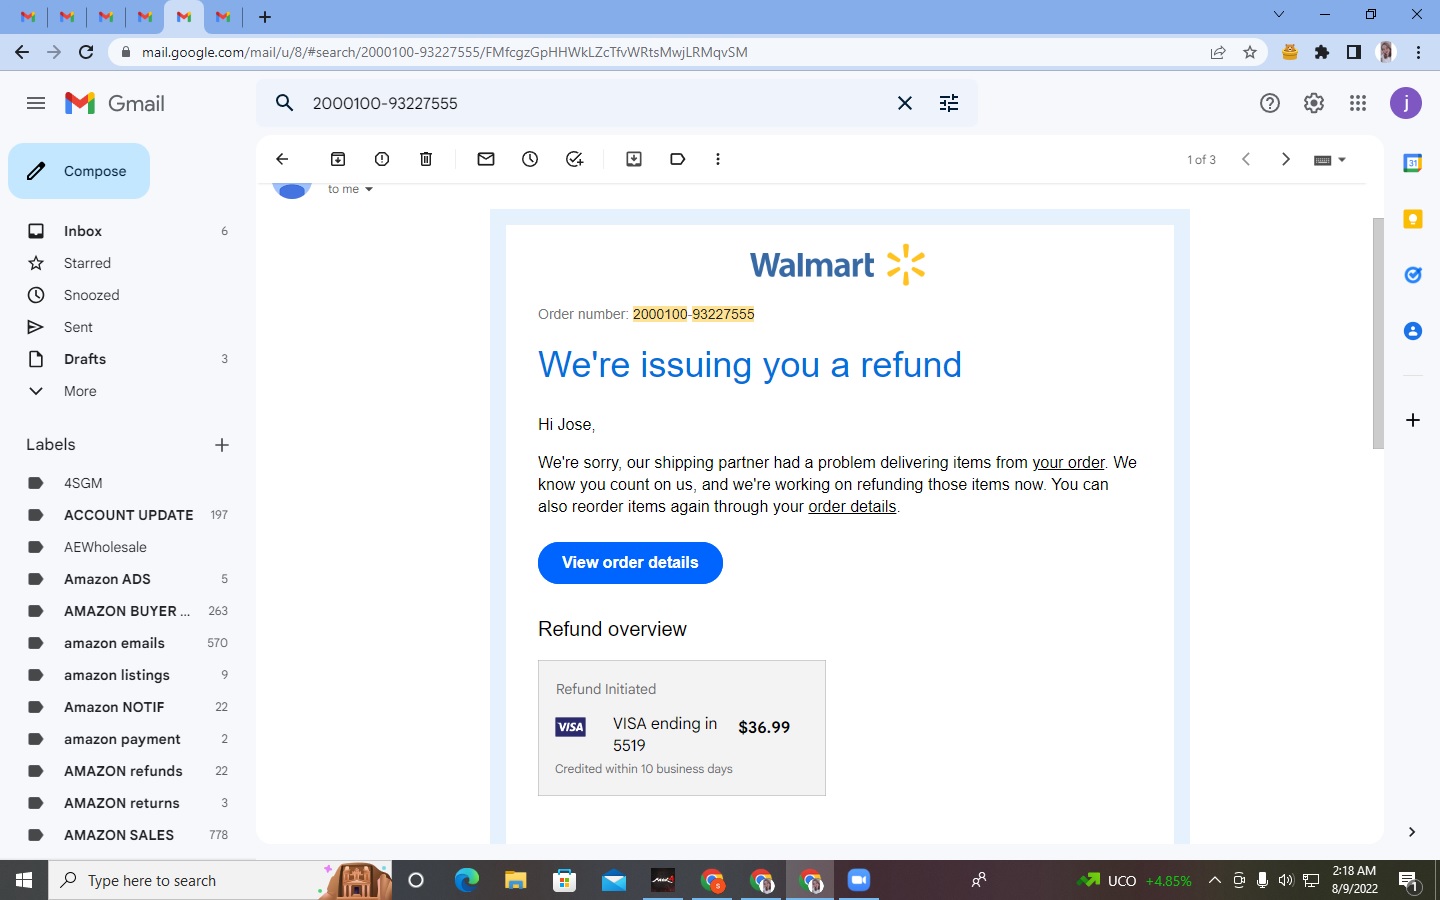Follow the "order details" text link

[852, 506]
